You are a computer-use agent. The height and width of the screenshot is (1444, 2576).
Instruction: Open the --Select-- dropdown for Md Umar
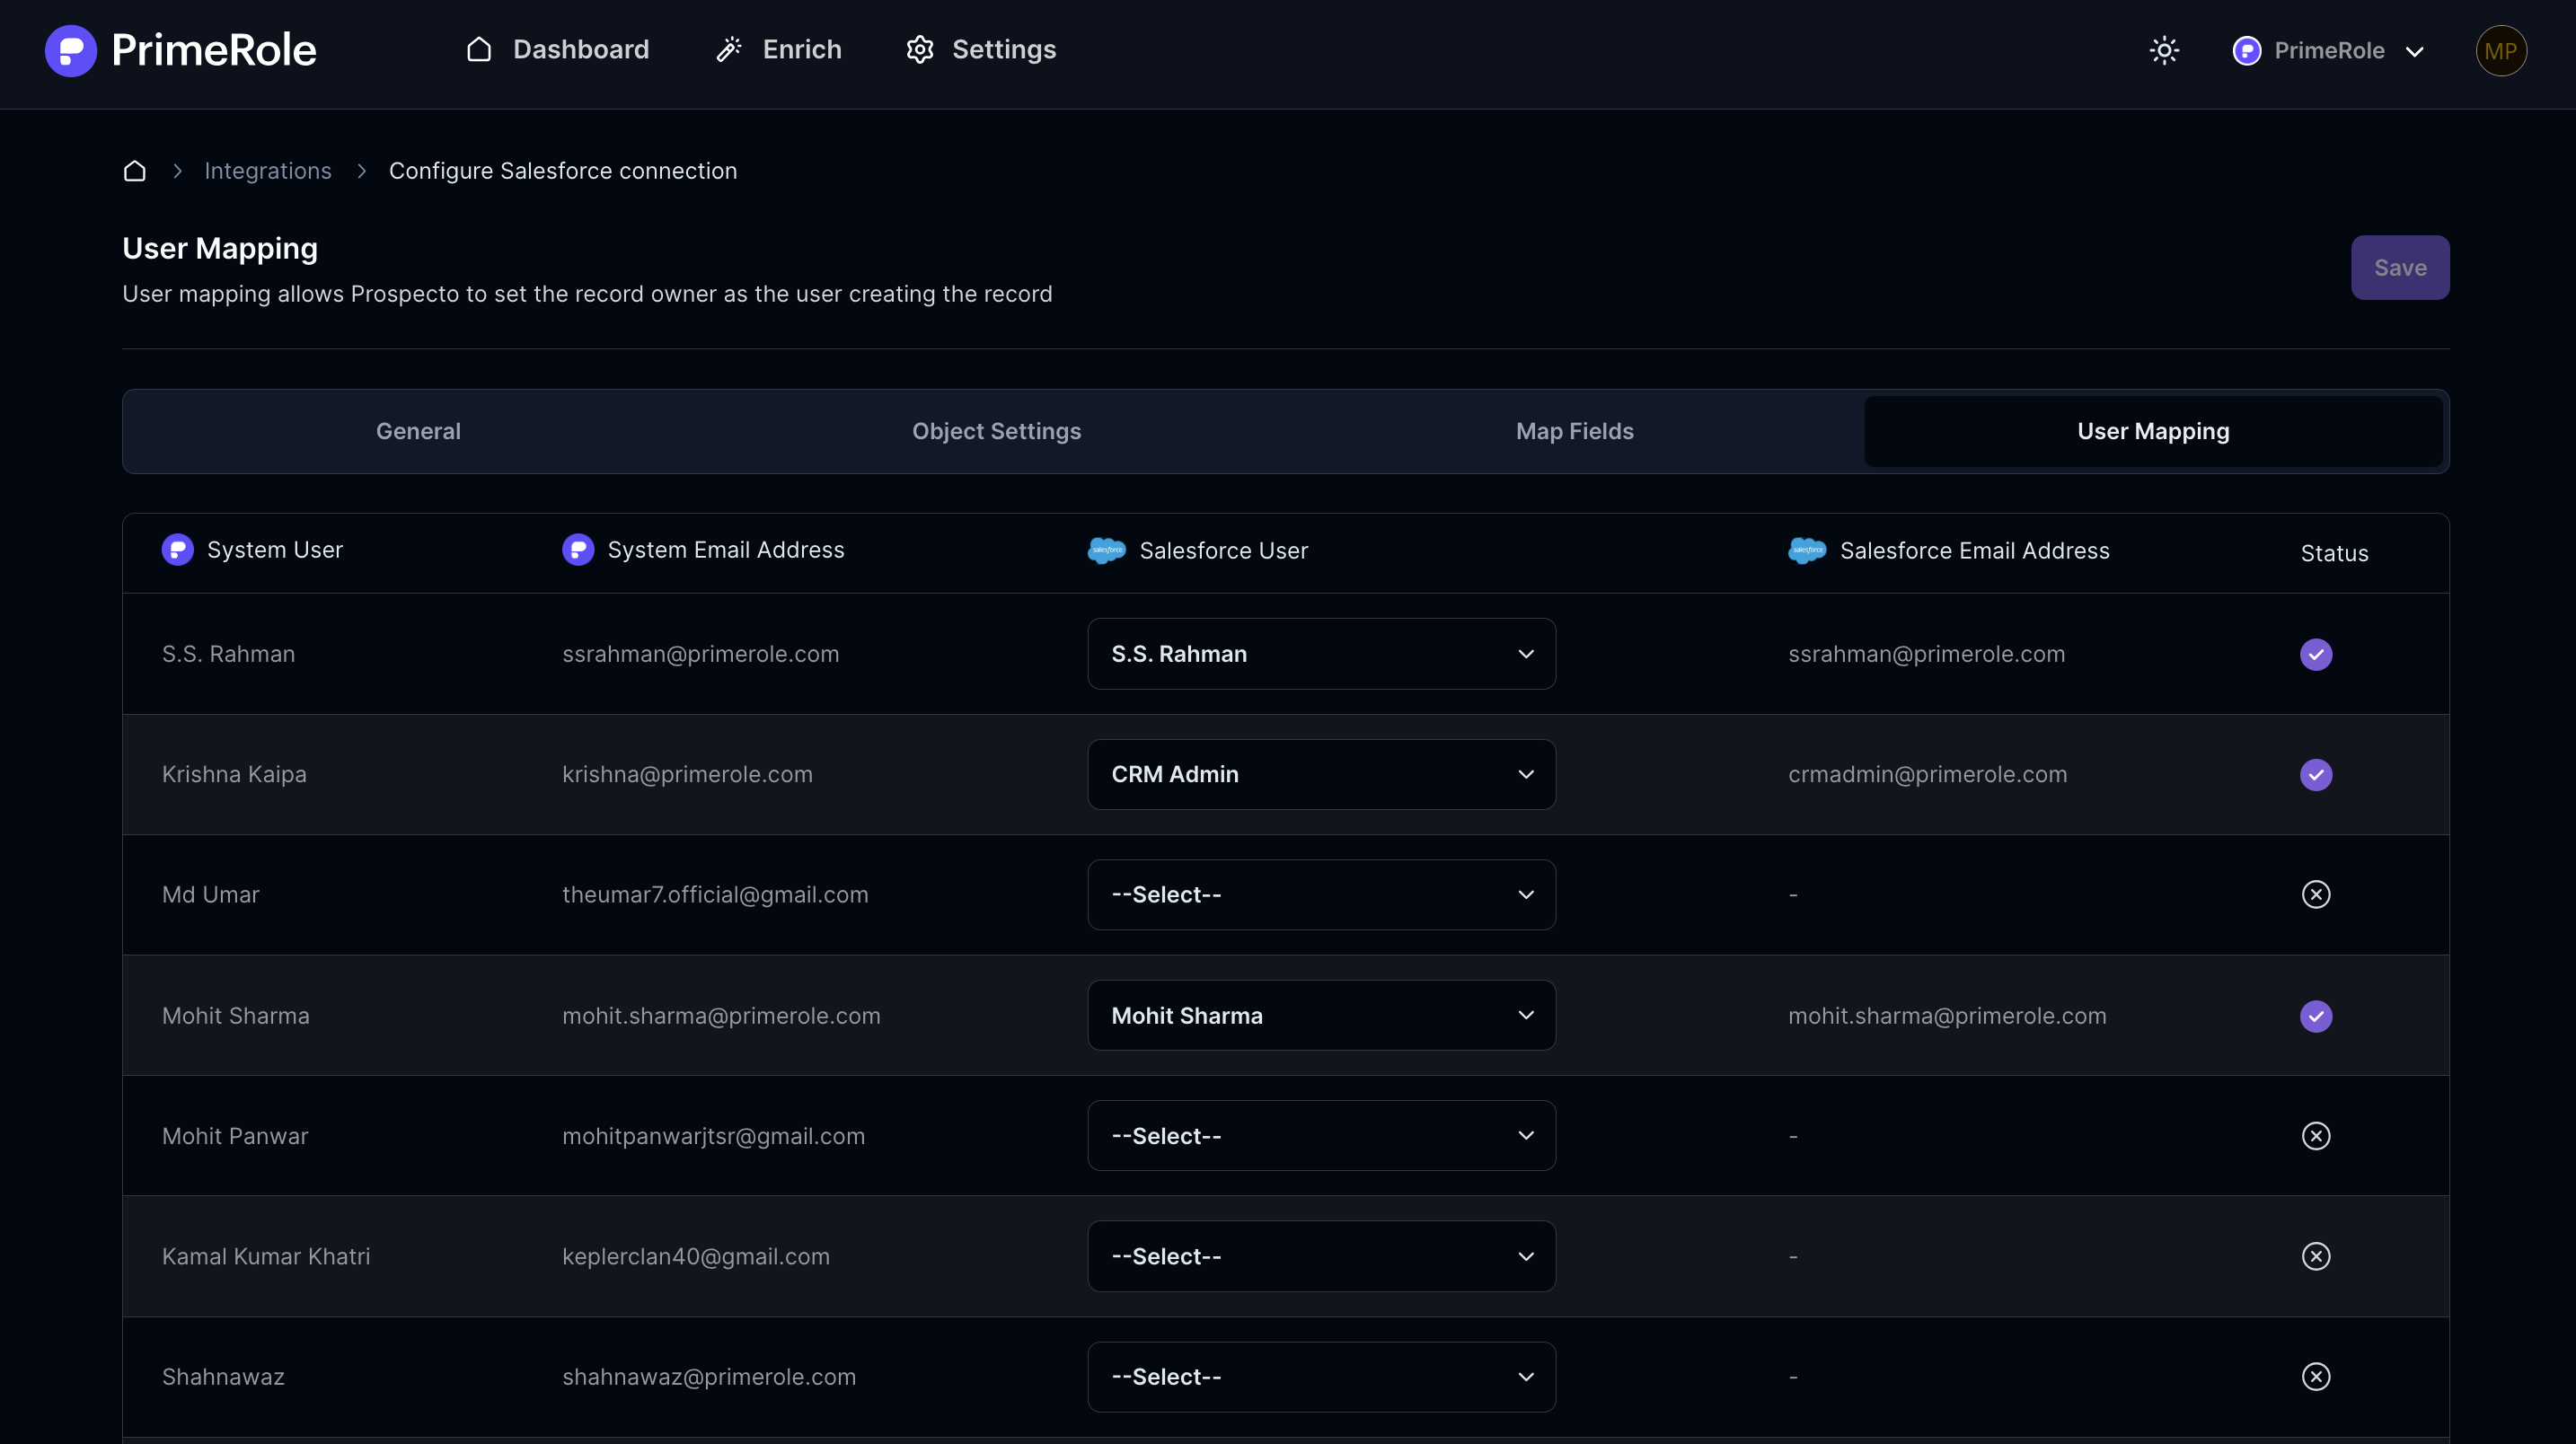click(1321, 895)
